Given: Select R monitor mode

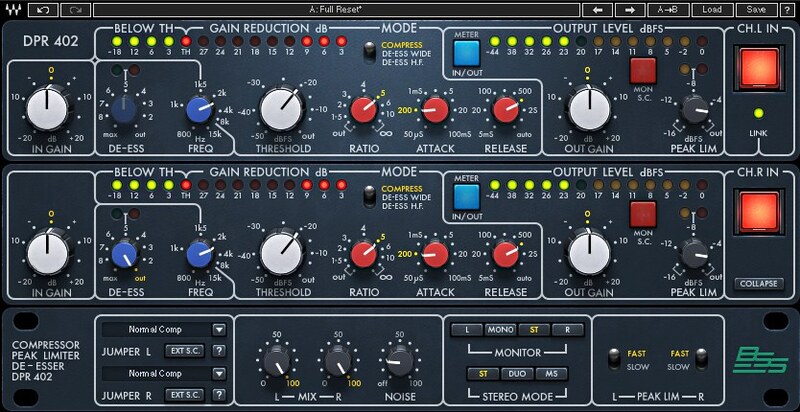Looking at the screenshot, I should pos(568,330).
